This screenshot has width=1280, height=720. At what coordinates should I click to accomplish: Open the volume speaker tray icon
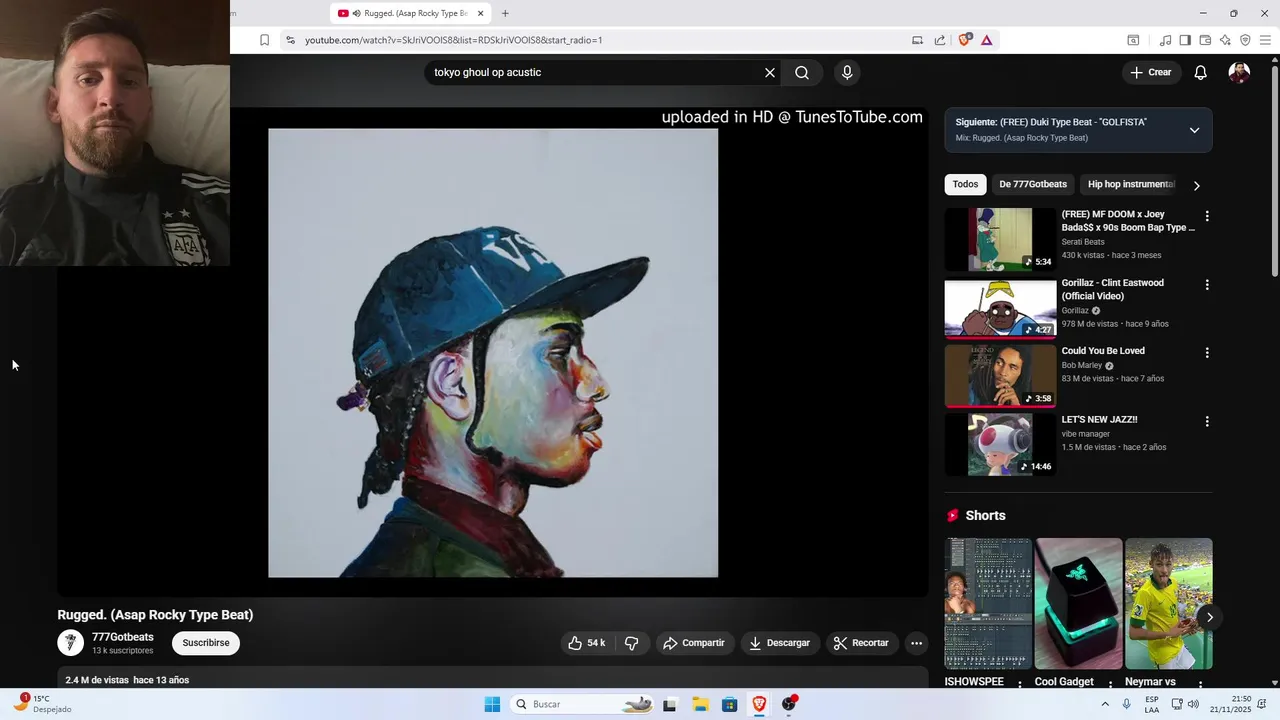point(1192,704)
